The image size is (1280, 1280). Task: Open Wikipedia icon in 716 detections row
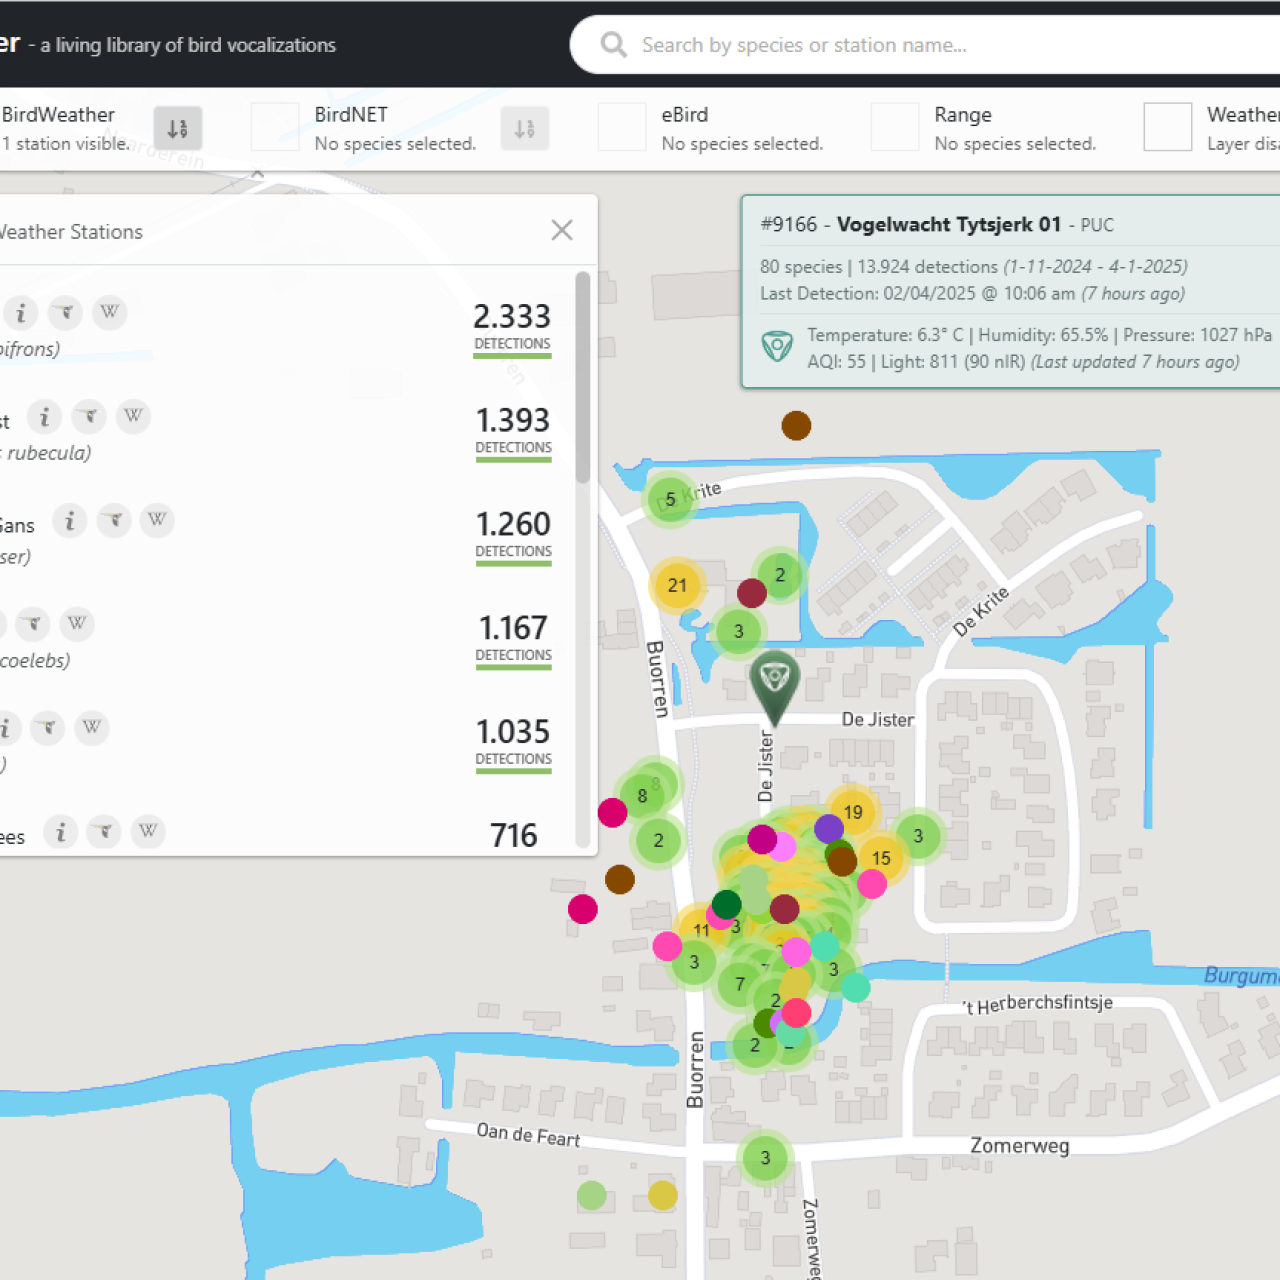coord(148,833)
